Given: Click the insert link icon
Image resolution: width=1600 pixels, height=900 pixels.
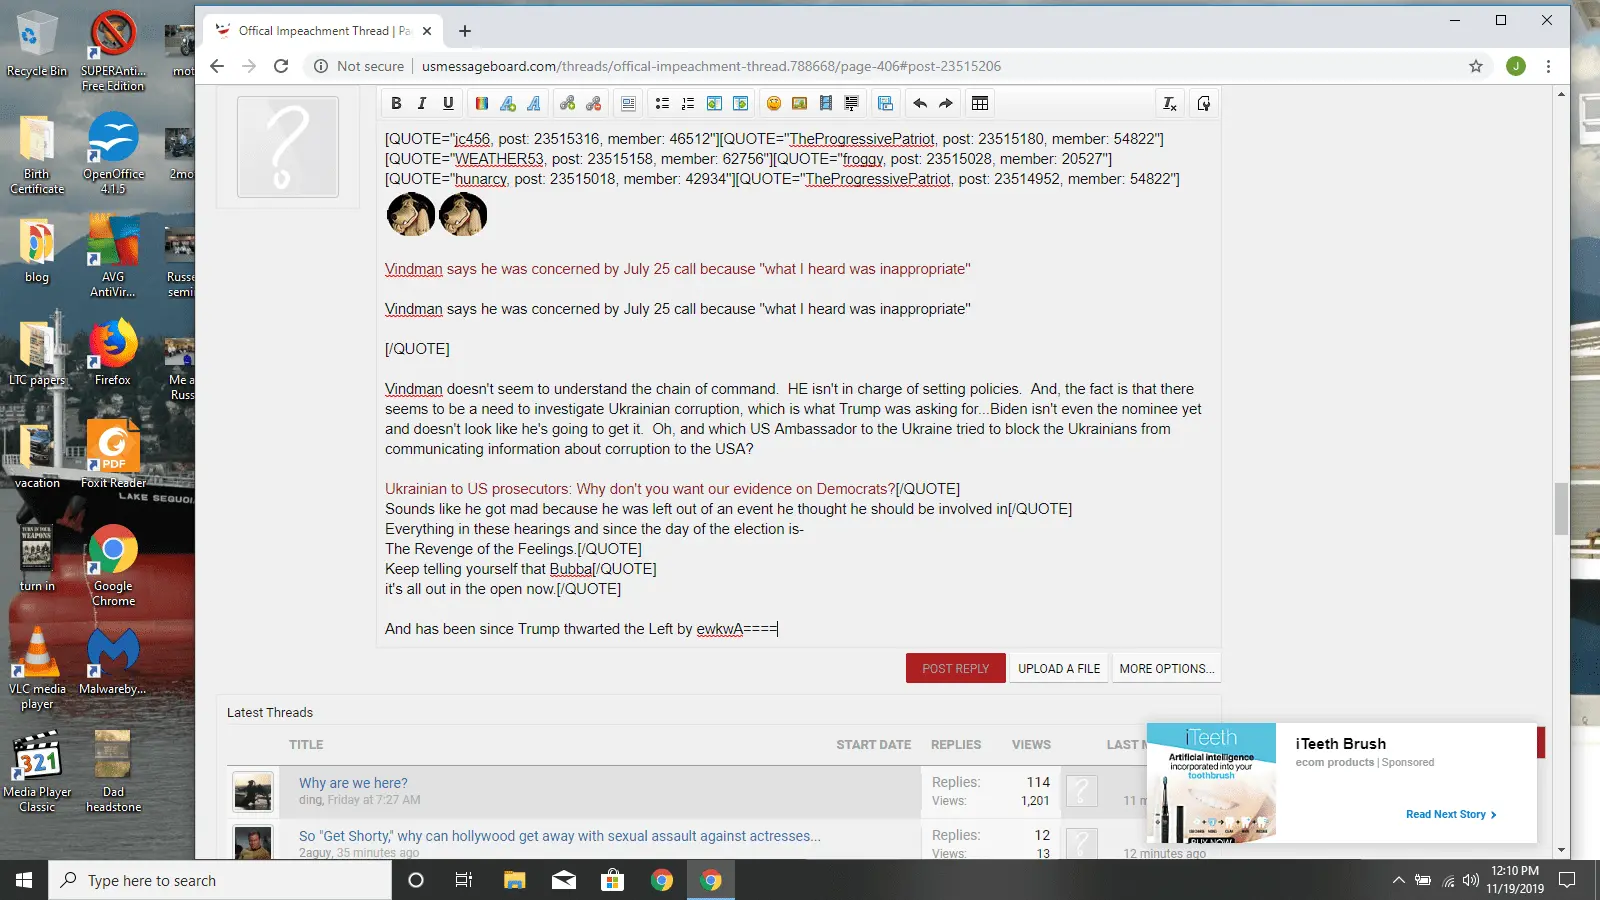Looking at the screenshot, I should 568,103.
